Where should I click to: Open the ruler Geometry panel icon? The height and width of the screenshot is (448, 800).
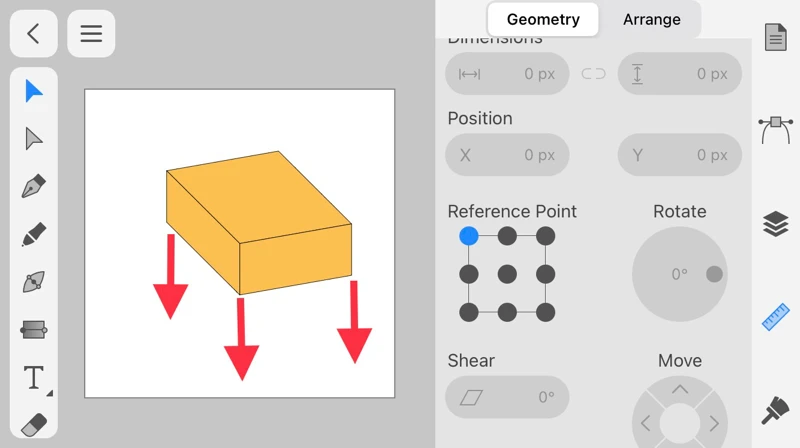(x=776, y=317)
